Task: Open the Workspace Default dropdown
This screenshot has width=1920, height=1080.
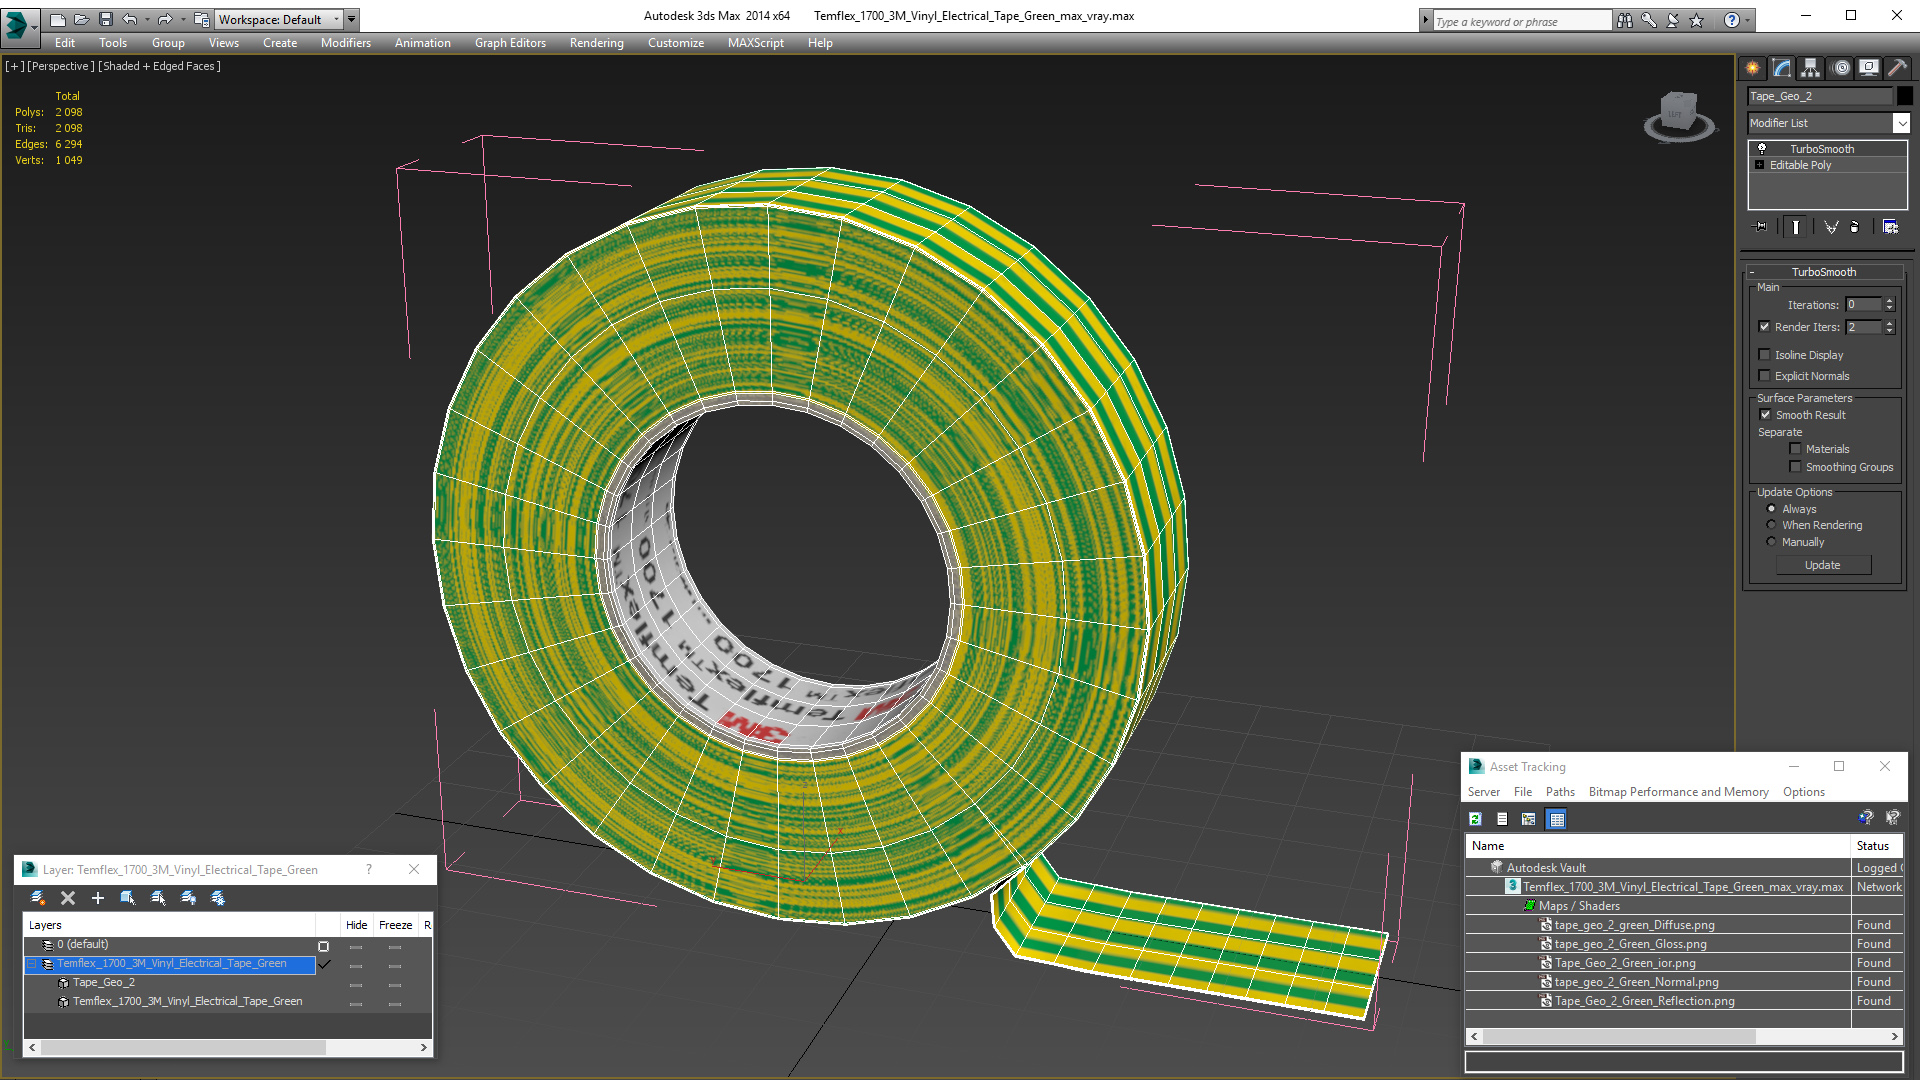Action: tap(336, 19)
